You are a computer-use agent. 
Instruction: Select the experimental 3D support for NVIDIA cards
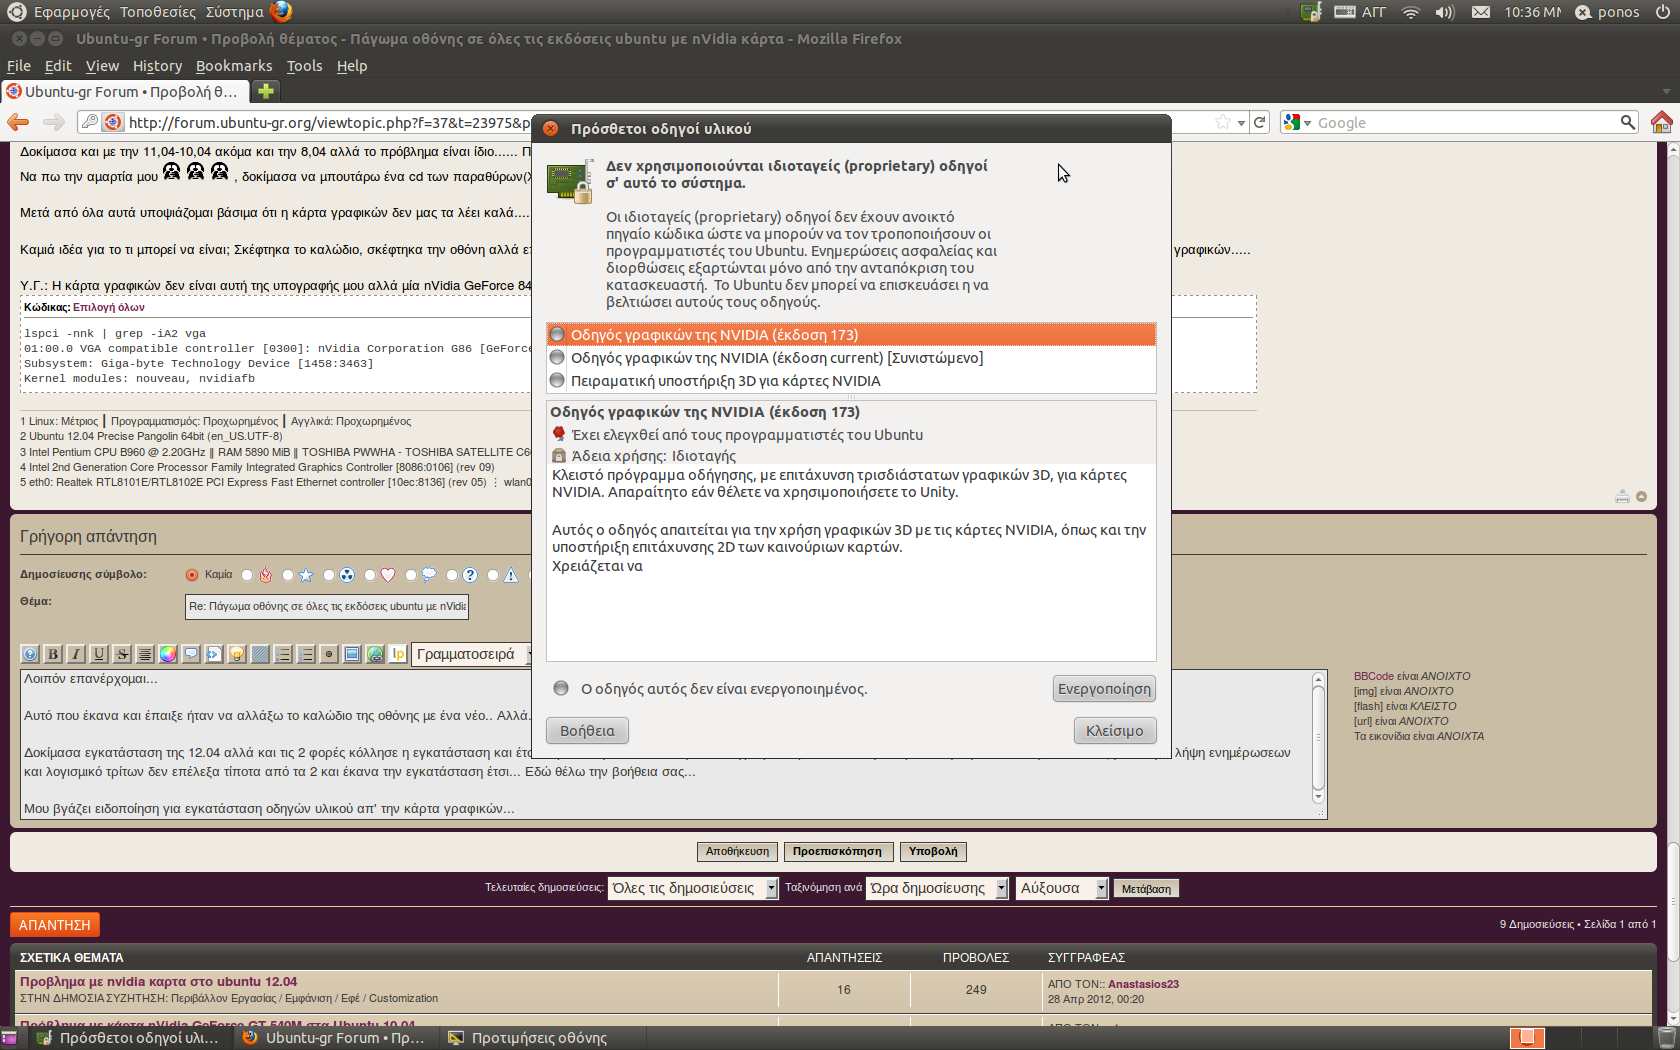coord(851,381)
